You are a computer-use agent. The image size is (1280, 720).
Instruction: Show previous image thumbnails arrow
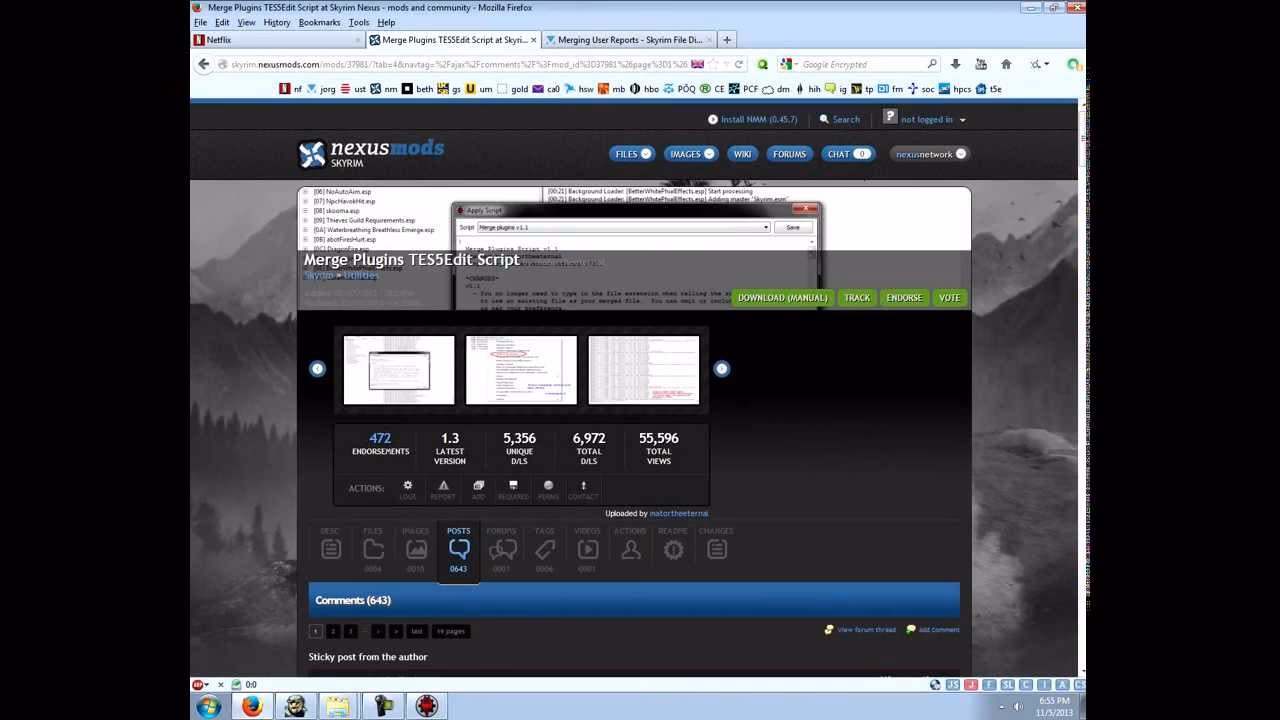point(317,369)
